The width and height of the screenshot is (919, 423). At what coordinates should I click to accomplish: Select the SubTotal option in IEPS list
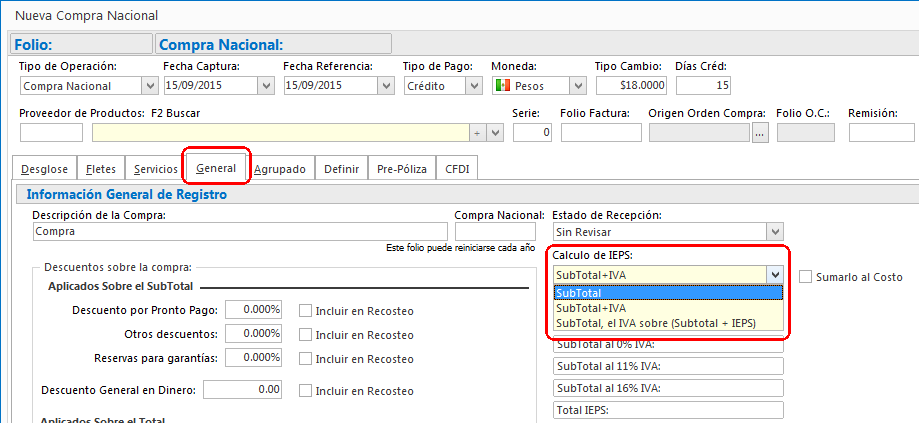click(x=668, y=293)
